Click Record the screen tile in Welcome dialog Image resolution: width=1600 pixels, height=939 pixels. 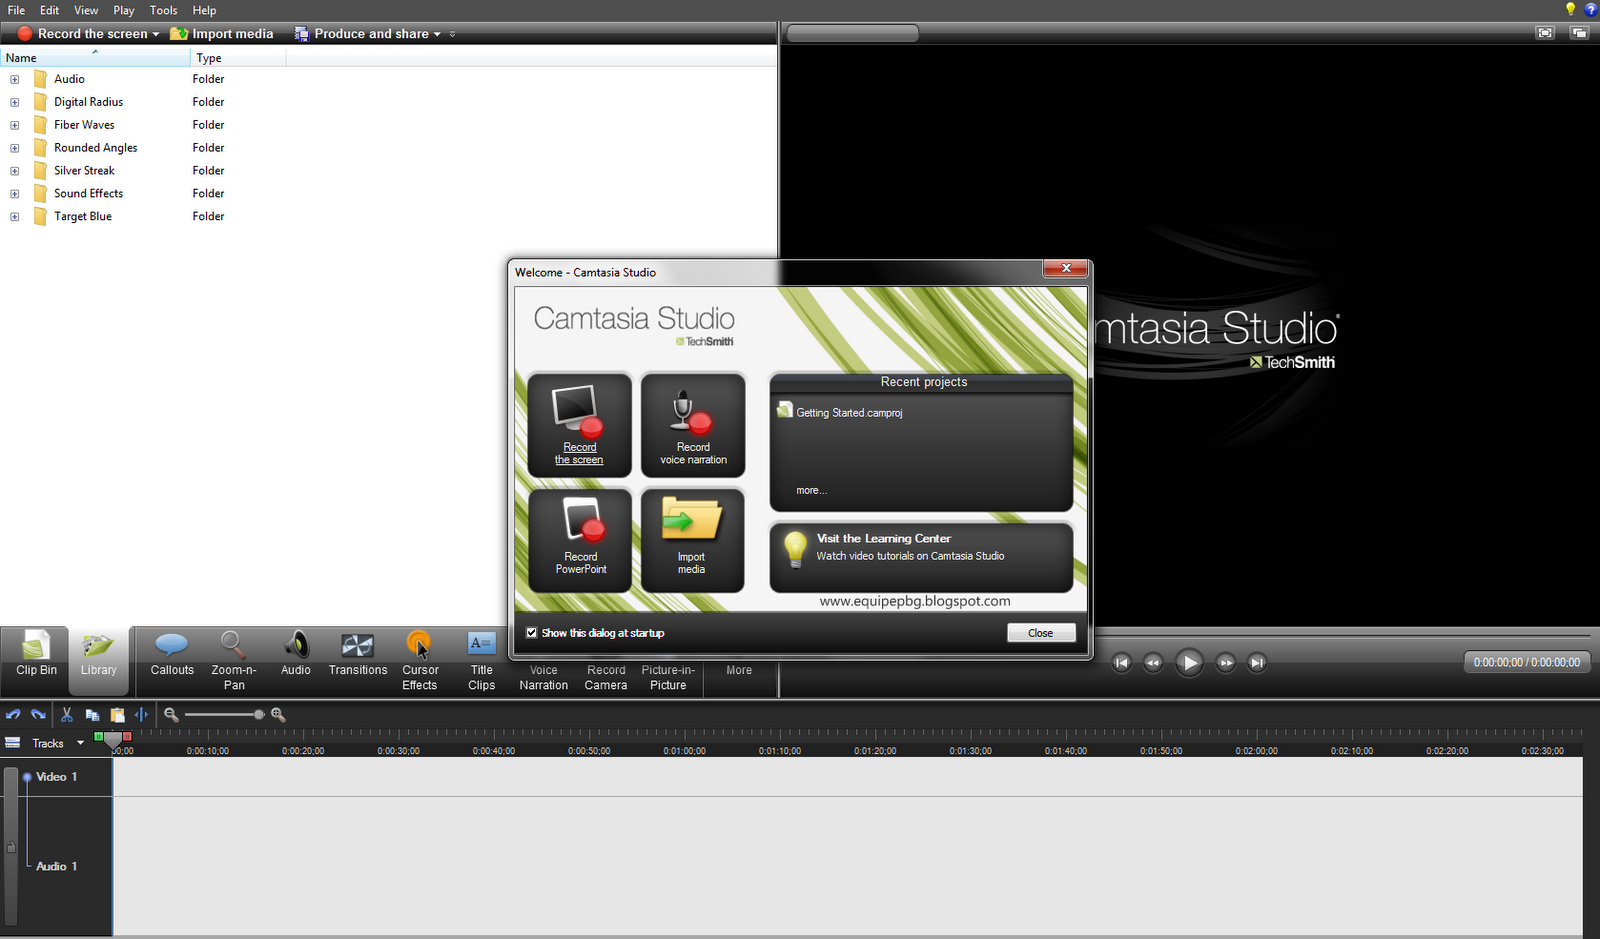point(580,425)
